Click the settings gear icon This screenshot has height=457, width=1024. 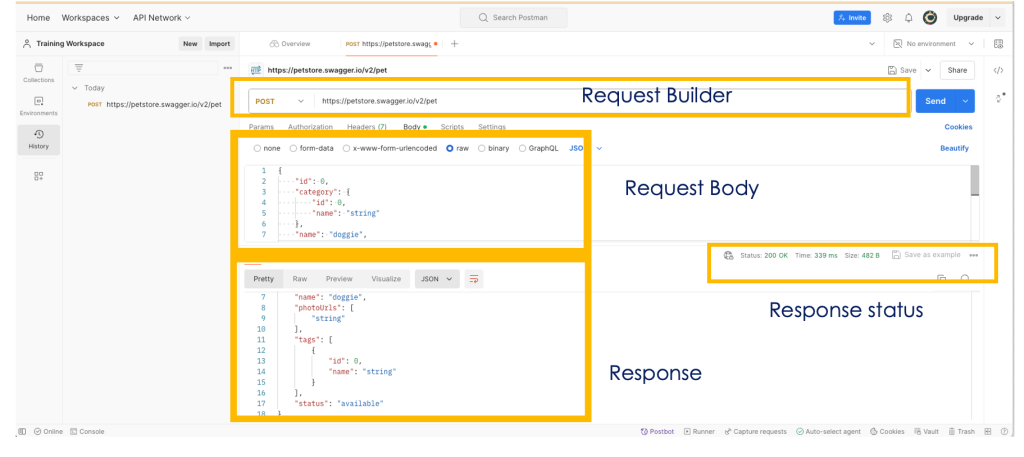tap(886, 17)
